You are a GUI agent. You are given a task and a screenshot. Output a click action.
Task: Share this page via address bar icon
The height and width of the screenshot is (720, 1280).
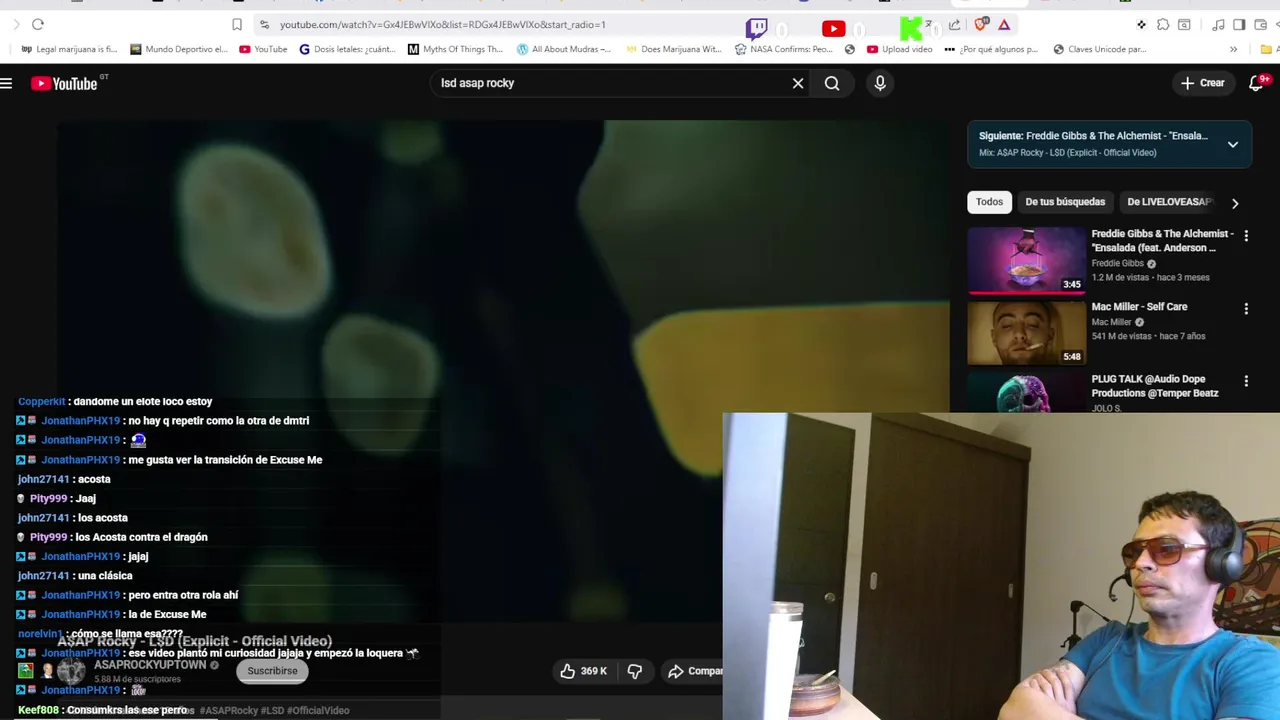point(954,24)
